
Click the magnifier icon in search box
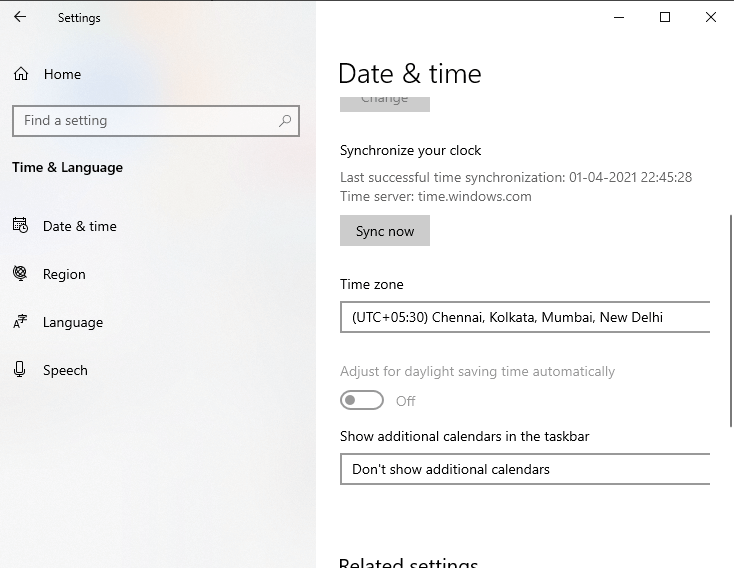tap(285, 120)
